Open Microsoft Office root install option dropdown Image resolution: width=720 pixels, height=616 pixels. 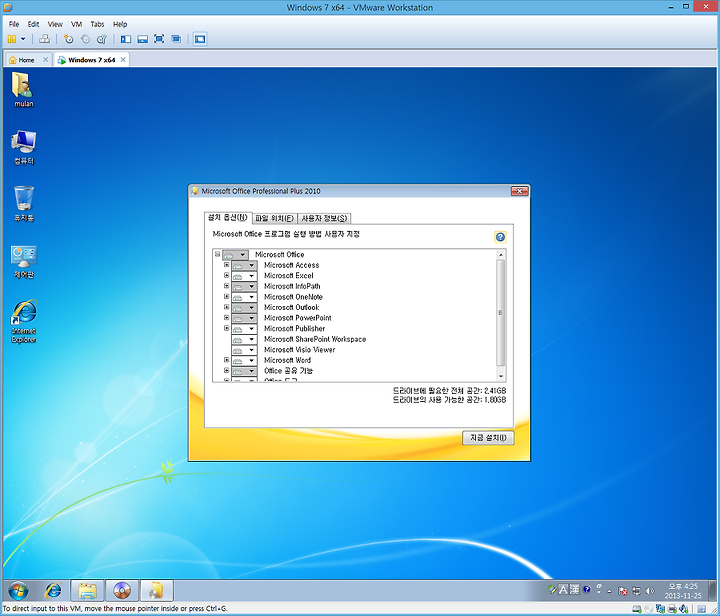pyautogui.click(x=236, y=255)
